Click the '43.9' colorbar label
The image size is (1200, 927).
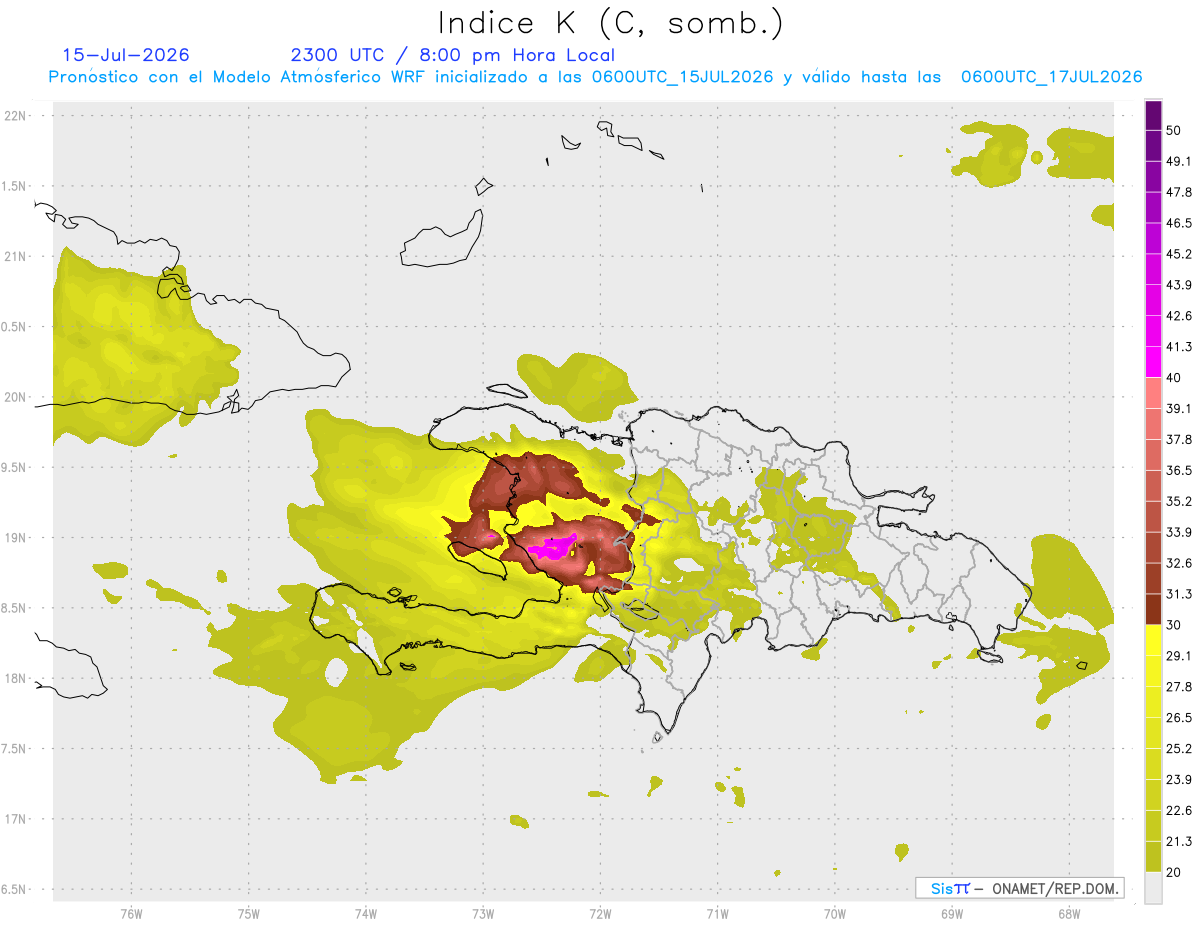1178,285
